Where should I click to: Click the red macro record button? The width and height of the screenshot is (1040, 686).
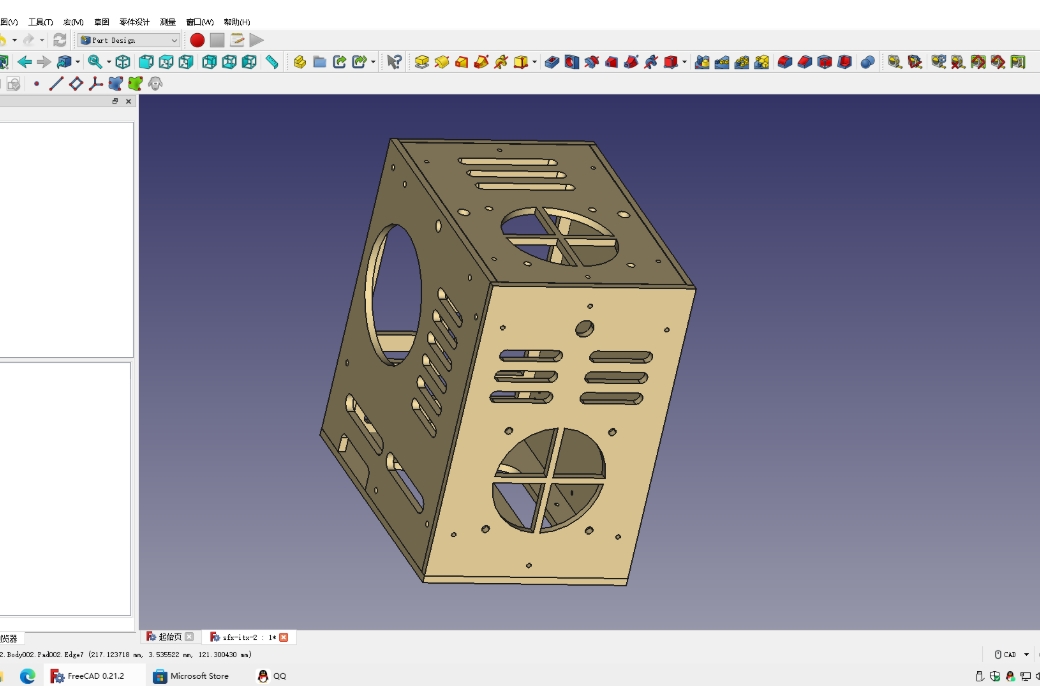tap(197, 40)
